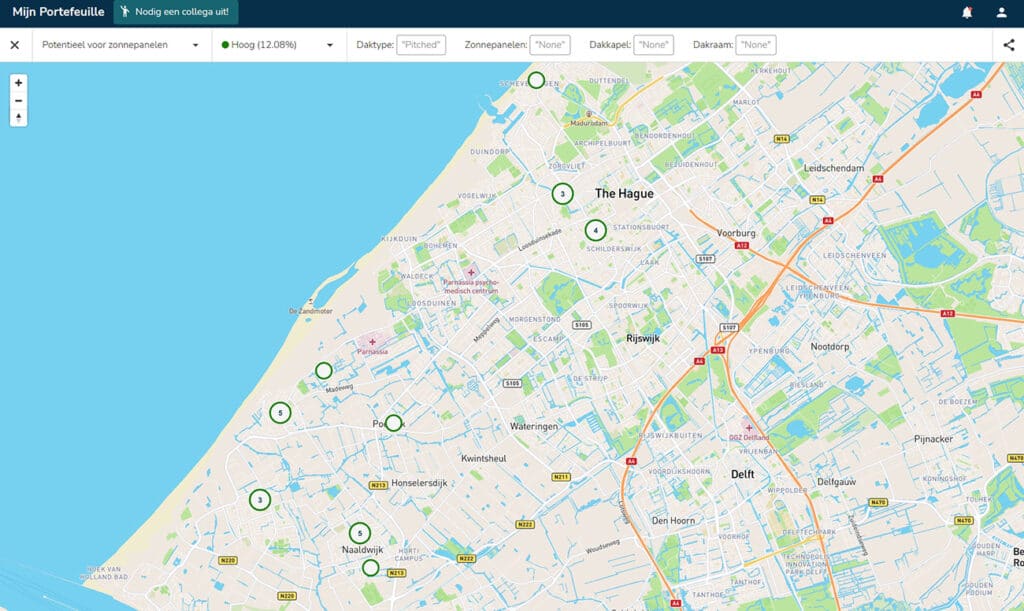Open the notifications bell

click(x=967, y=13)
